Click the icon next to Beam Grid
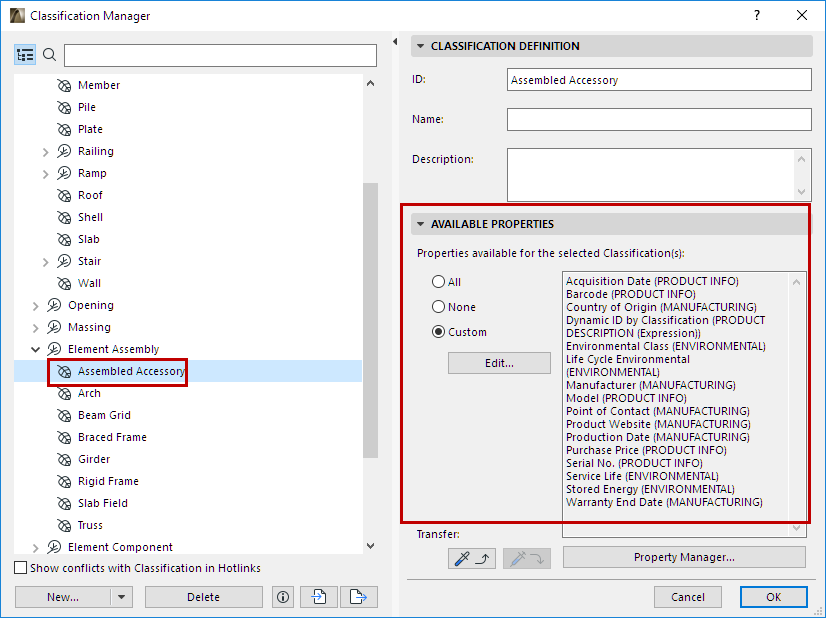This screenshot has height=618, width=826. point(64,416)
